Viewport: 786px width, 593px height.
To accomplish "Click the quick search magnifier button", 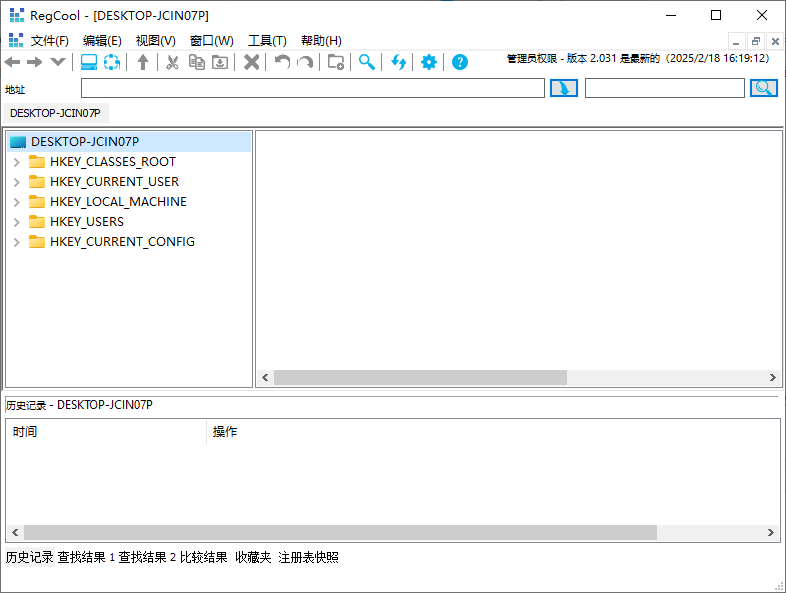I will point(763,88).
